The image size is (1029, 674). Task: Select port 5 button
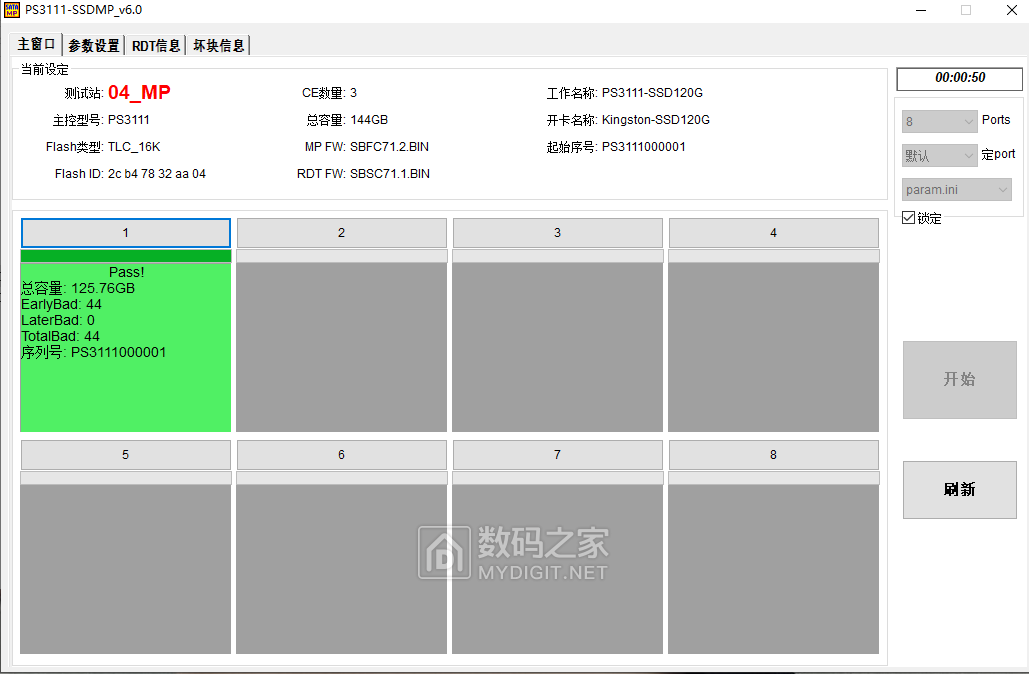pos(125,455)
